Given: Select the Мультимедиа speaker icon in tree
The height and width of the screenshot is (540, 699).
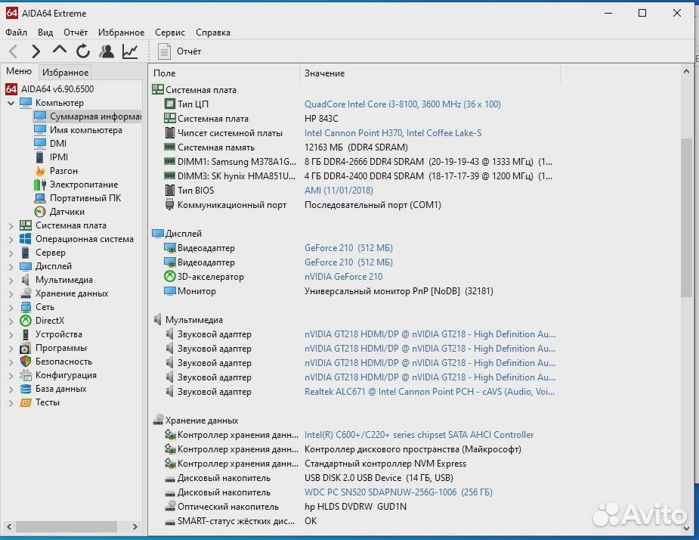Looking at the screenshot, I should (25, 280).
